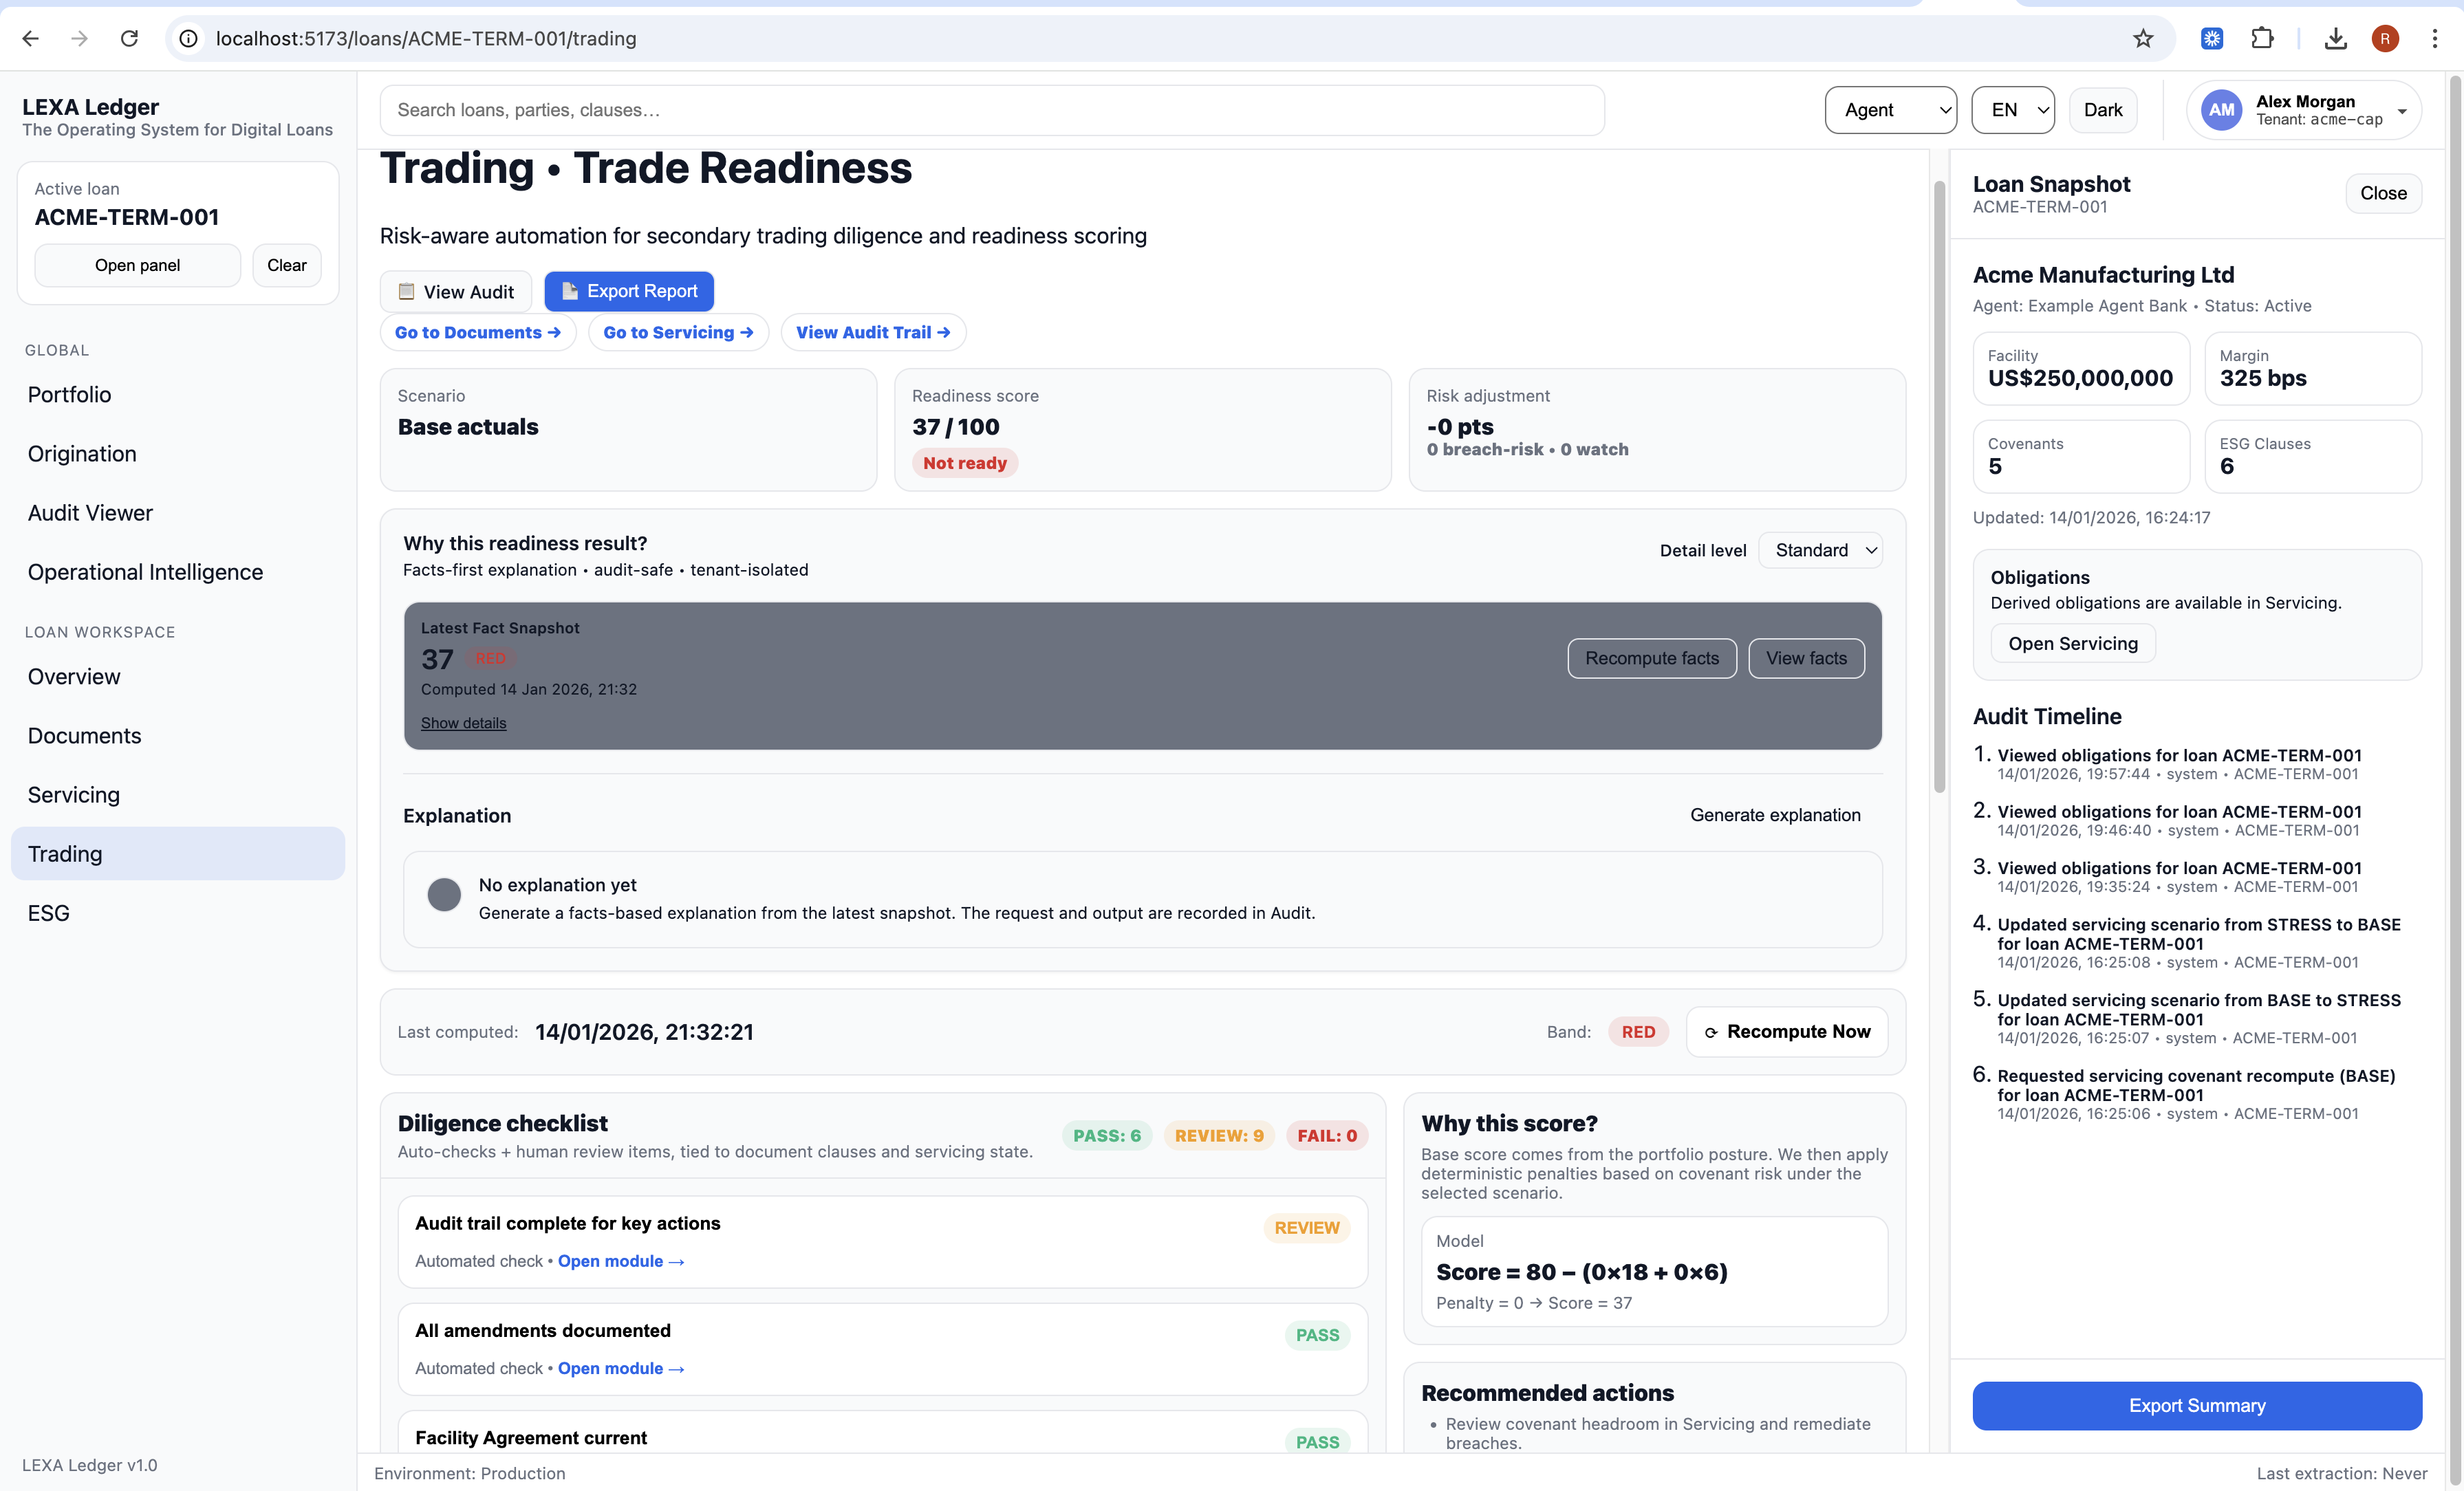Open browser extensions puzzle icon
Viewport: 2464px width, 1491px height.
pos(2262,38)
